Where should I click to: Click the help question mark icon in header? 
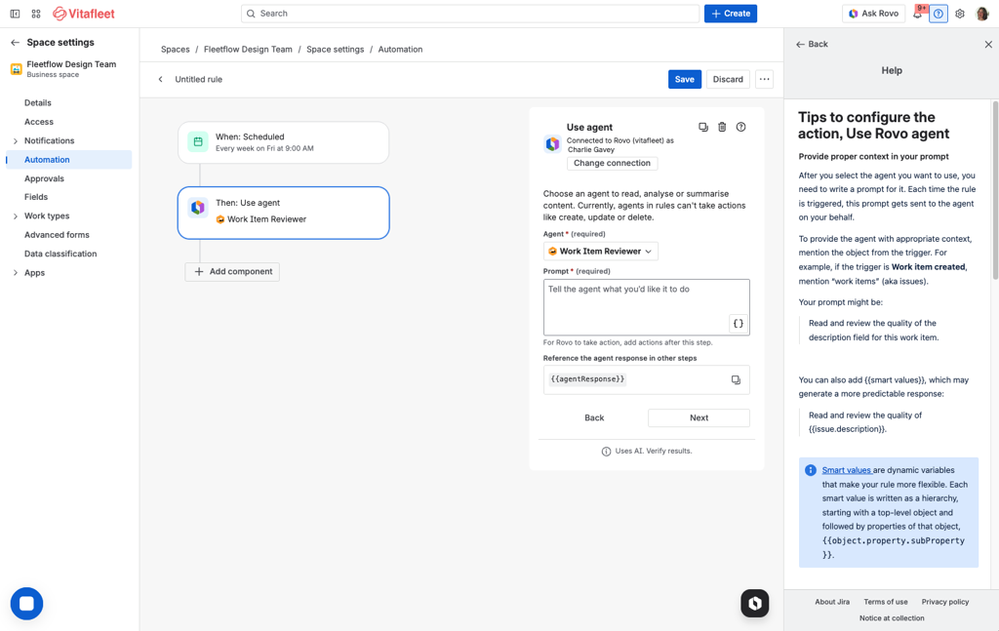[x=938, y=13]
